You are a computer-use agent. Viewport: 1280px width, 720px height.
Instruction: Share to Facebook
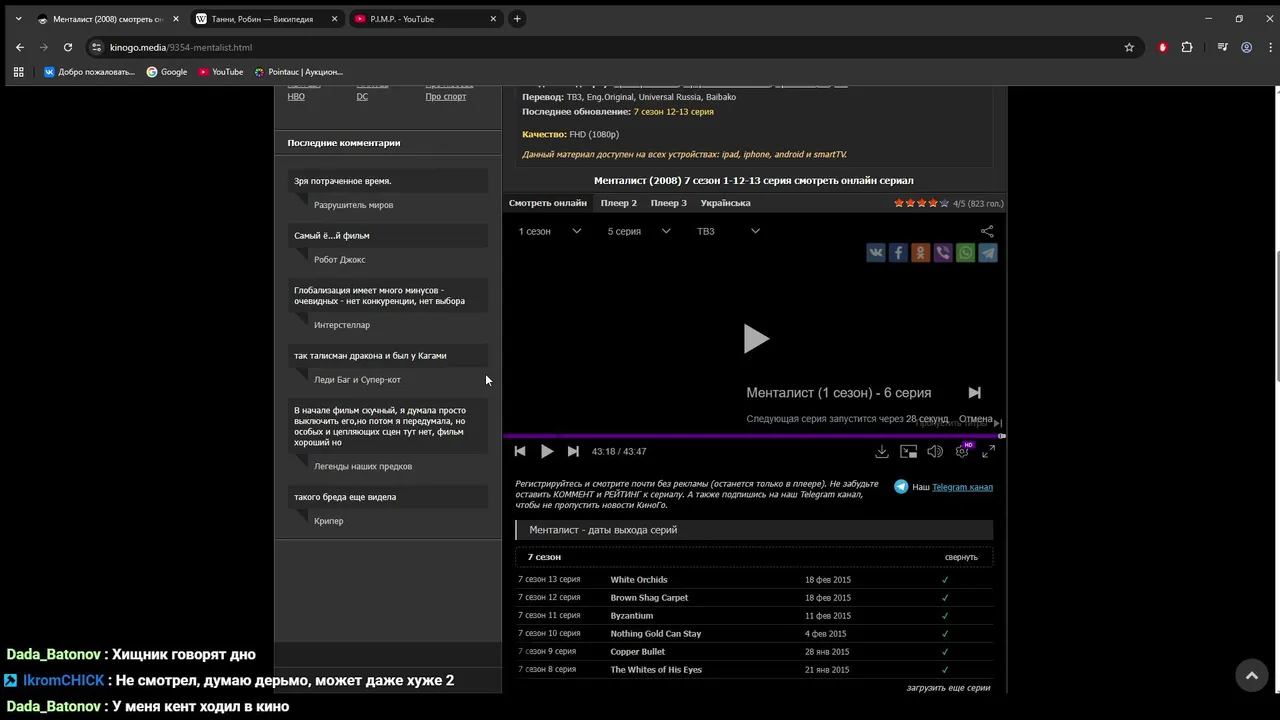tap(898, 253)
